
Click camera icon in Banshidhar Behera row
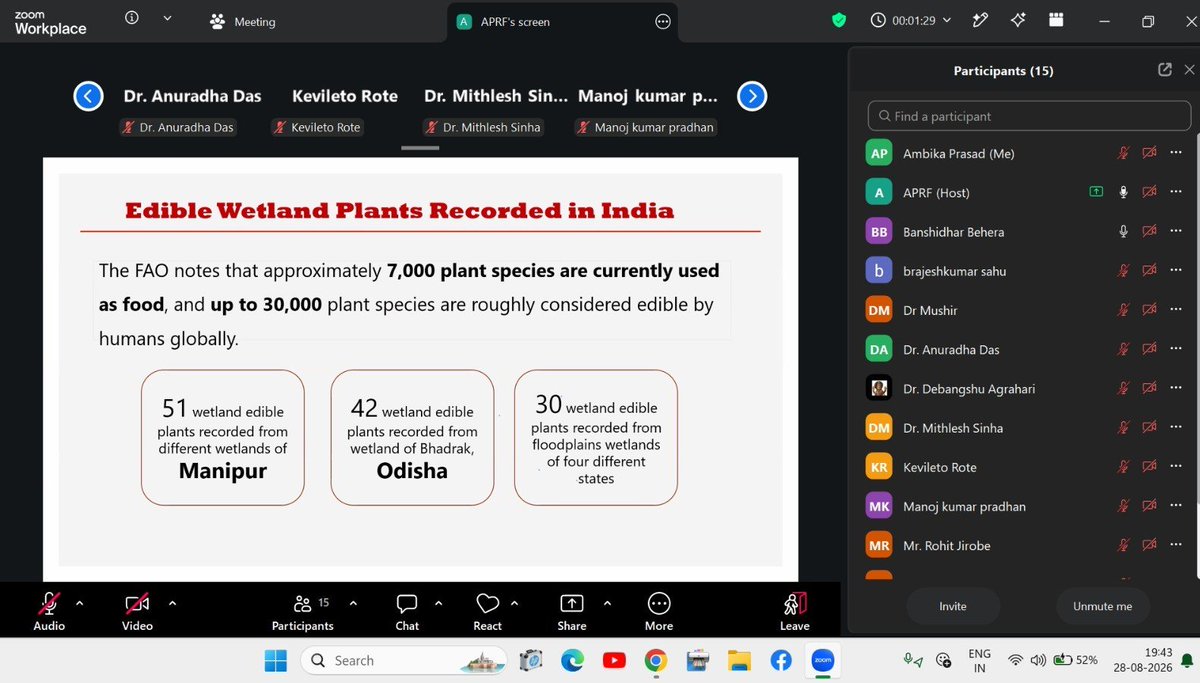point(1150,231)
